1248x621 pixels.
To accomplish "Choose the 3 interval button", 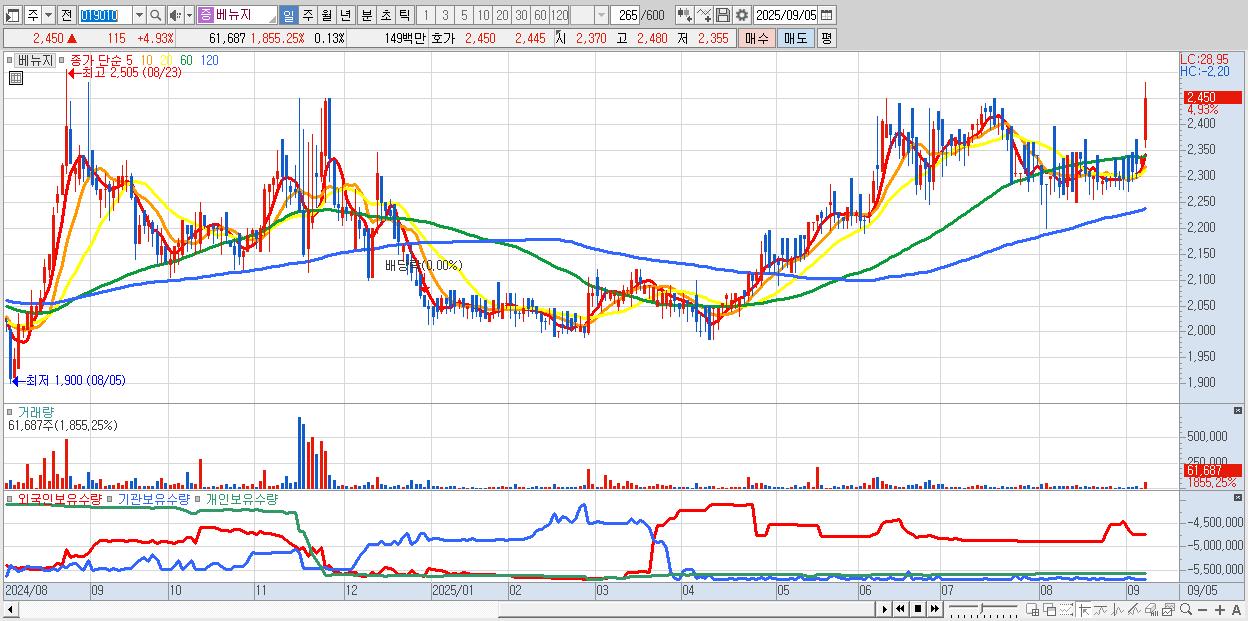I will [x=444, y=15].
